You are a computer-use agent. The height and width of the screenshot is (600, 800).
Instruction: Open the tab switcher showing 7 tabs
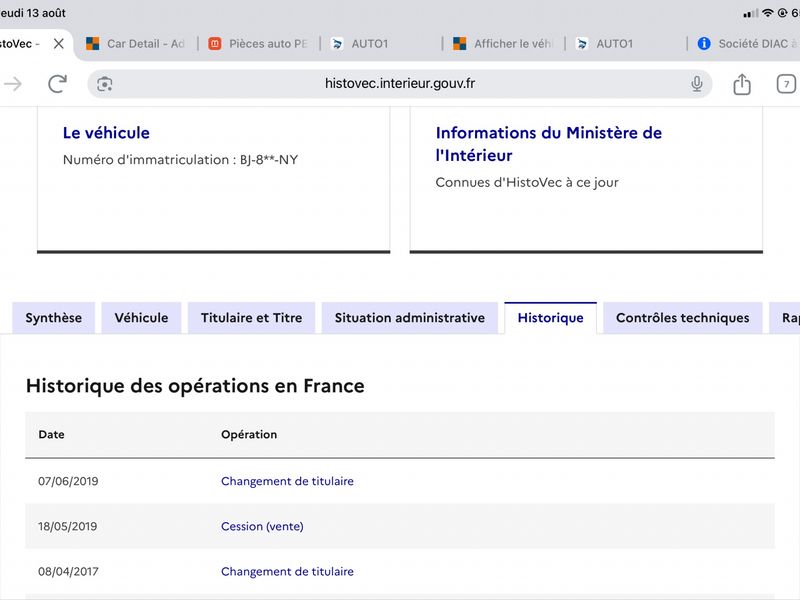(786, 84)
